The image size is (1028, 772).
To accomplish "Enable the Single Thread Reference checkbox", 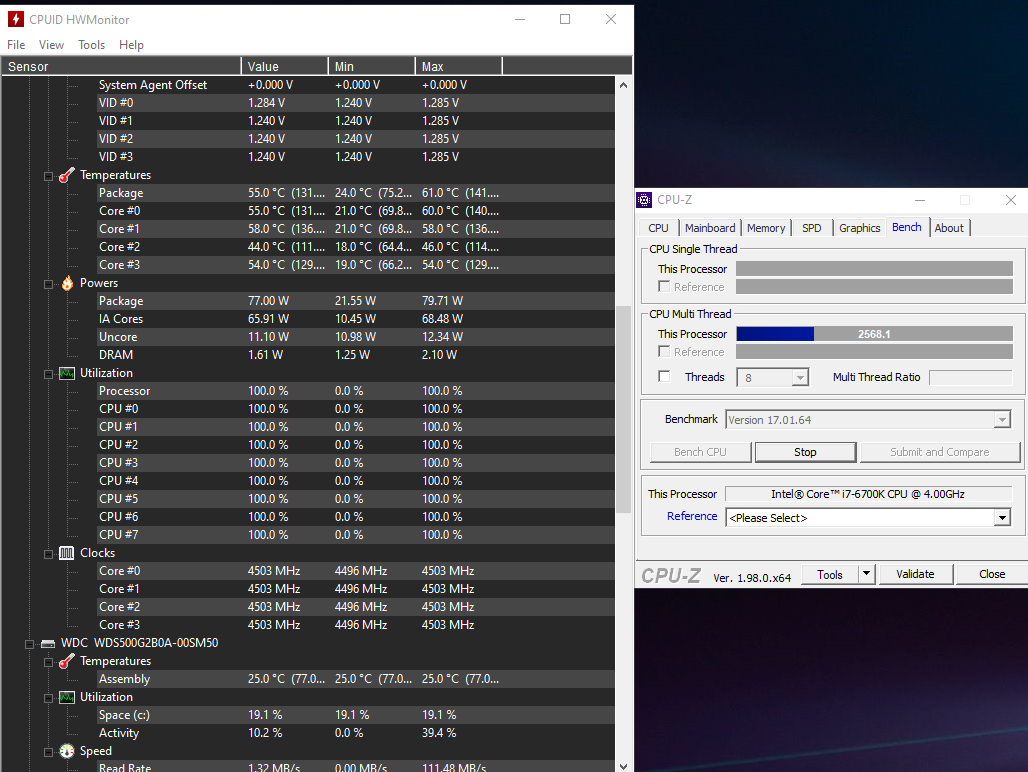I will click(664, 286).
